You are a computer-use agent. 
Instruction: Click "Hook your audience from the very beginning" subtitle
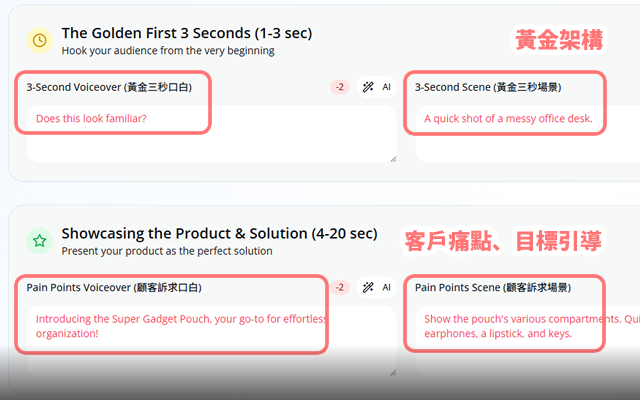click(x=167, y=50)
